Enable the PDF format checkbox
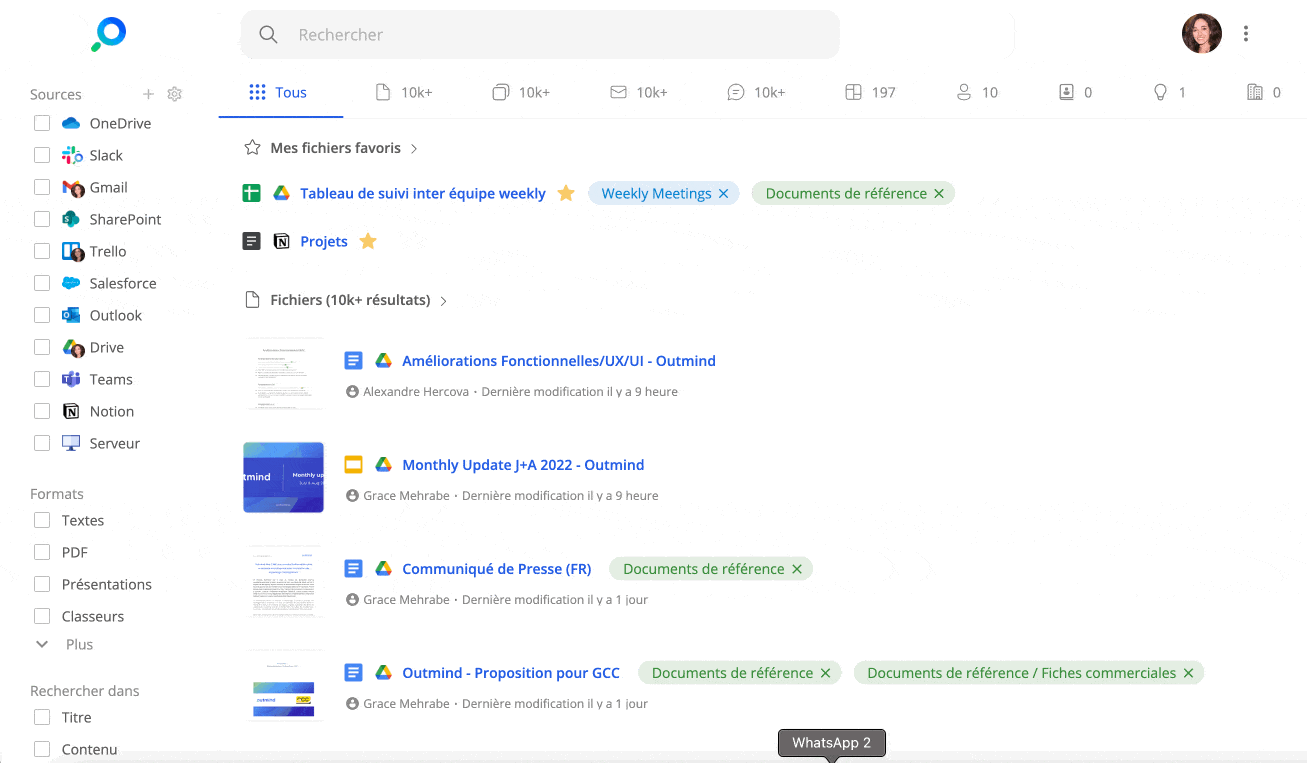Viewport: 1307px width, 763px height. click(x=42, y=552)
